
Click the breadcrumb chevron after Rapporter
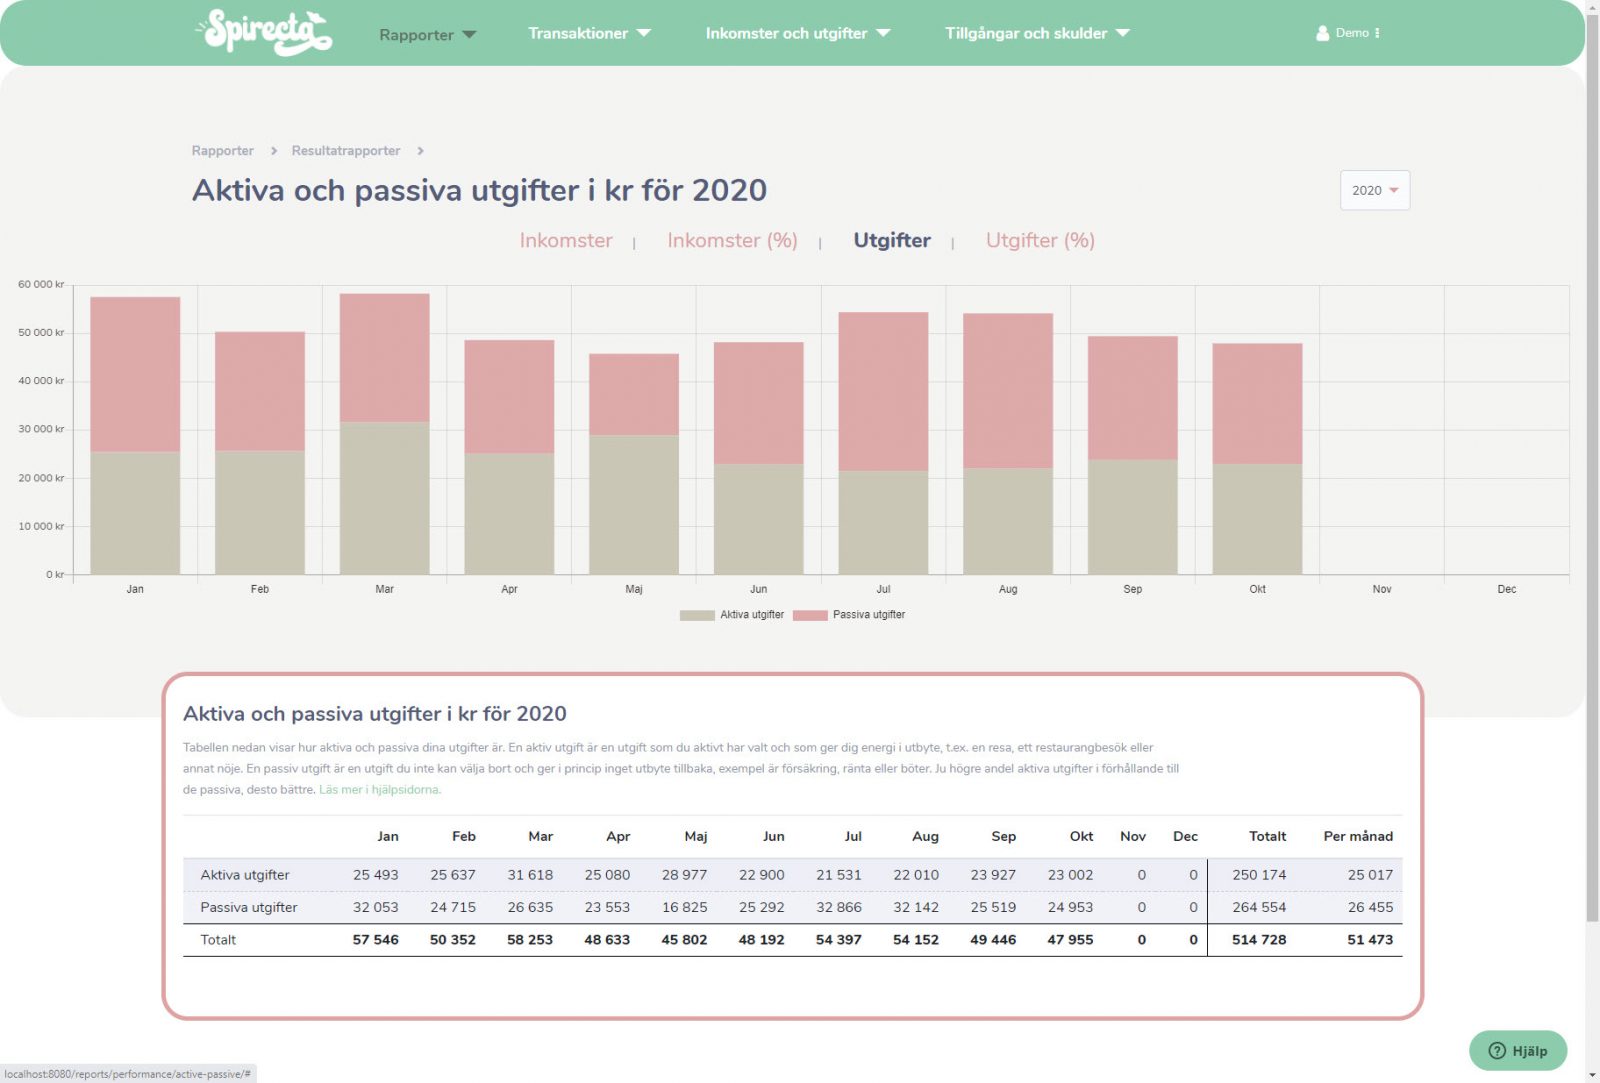(x=273, y=151)
